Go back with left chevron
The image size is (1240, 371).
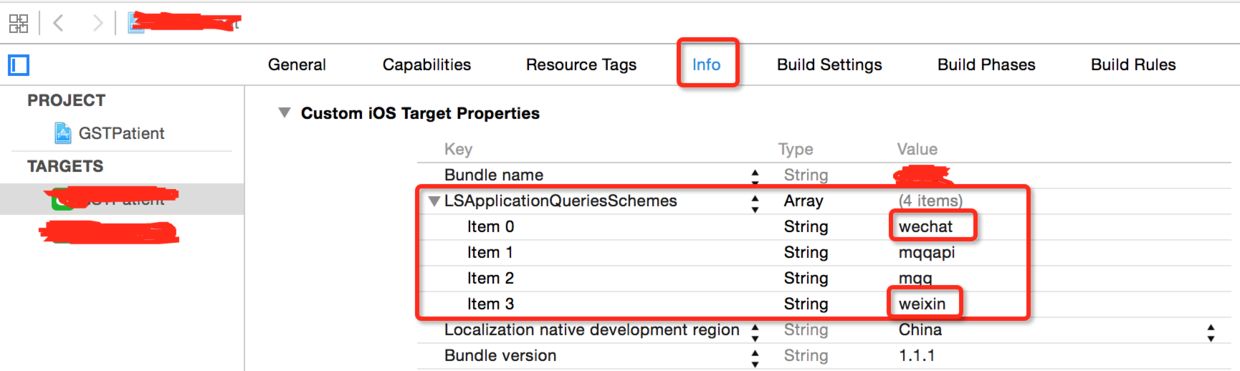pos(58,22)
